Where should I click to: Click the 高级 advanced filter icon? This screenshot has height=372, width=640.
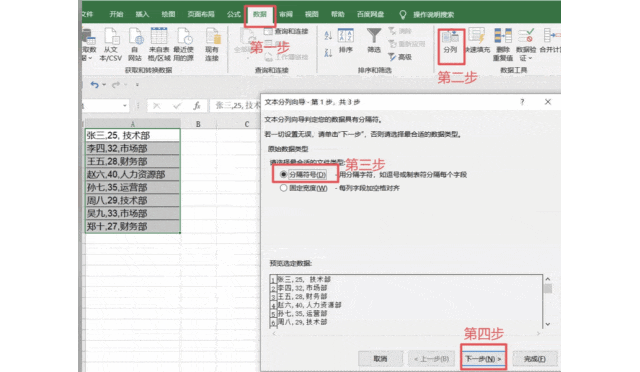click(392, 57)
